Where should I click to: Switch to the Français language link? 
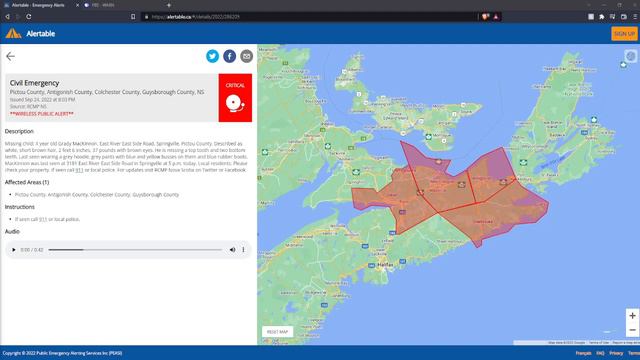583,353
